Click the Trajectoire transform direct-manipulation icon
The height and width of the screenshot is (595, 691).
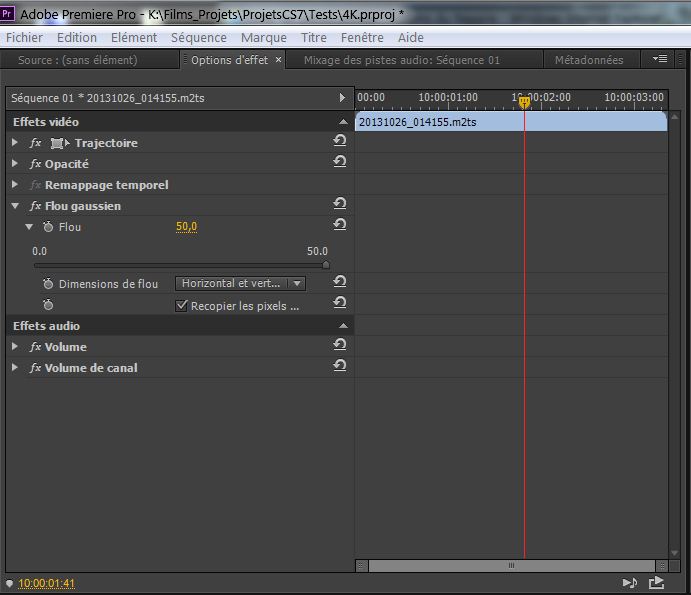(60, 143)
